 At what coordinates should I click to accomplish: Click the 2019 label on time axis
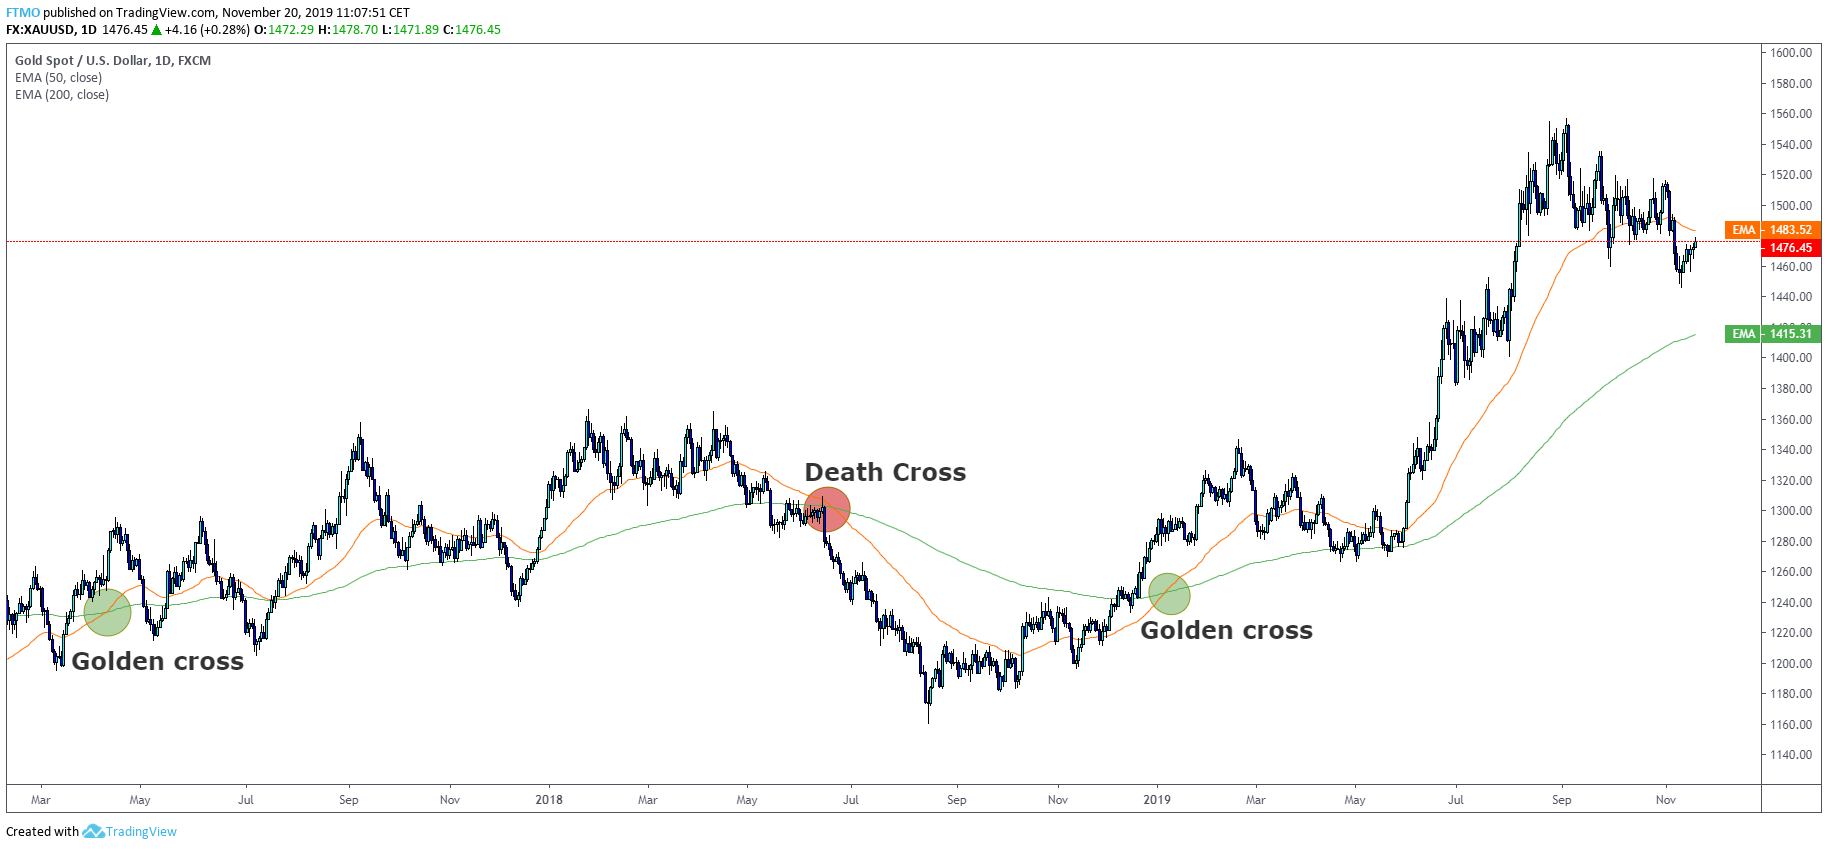point(1157,800)
